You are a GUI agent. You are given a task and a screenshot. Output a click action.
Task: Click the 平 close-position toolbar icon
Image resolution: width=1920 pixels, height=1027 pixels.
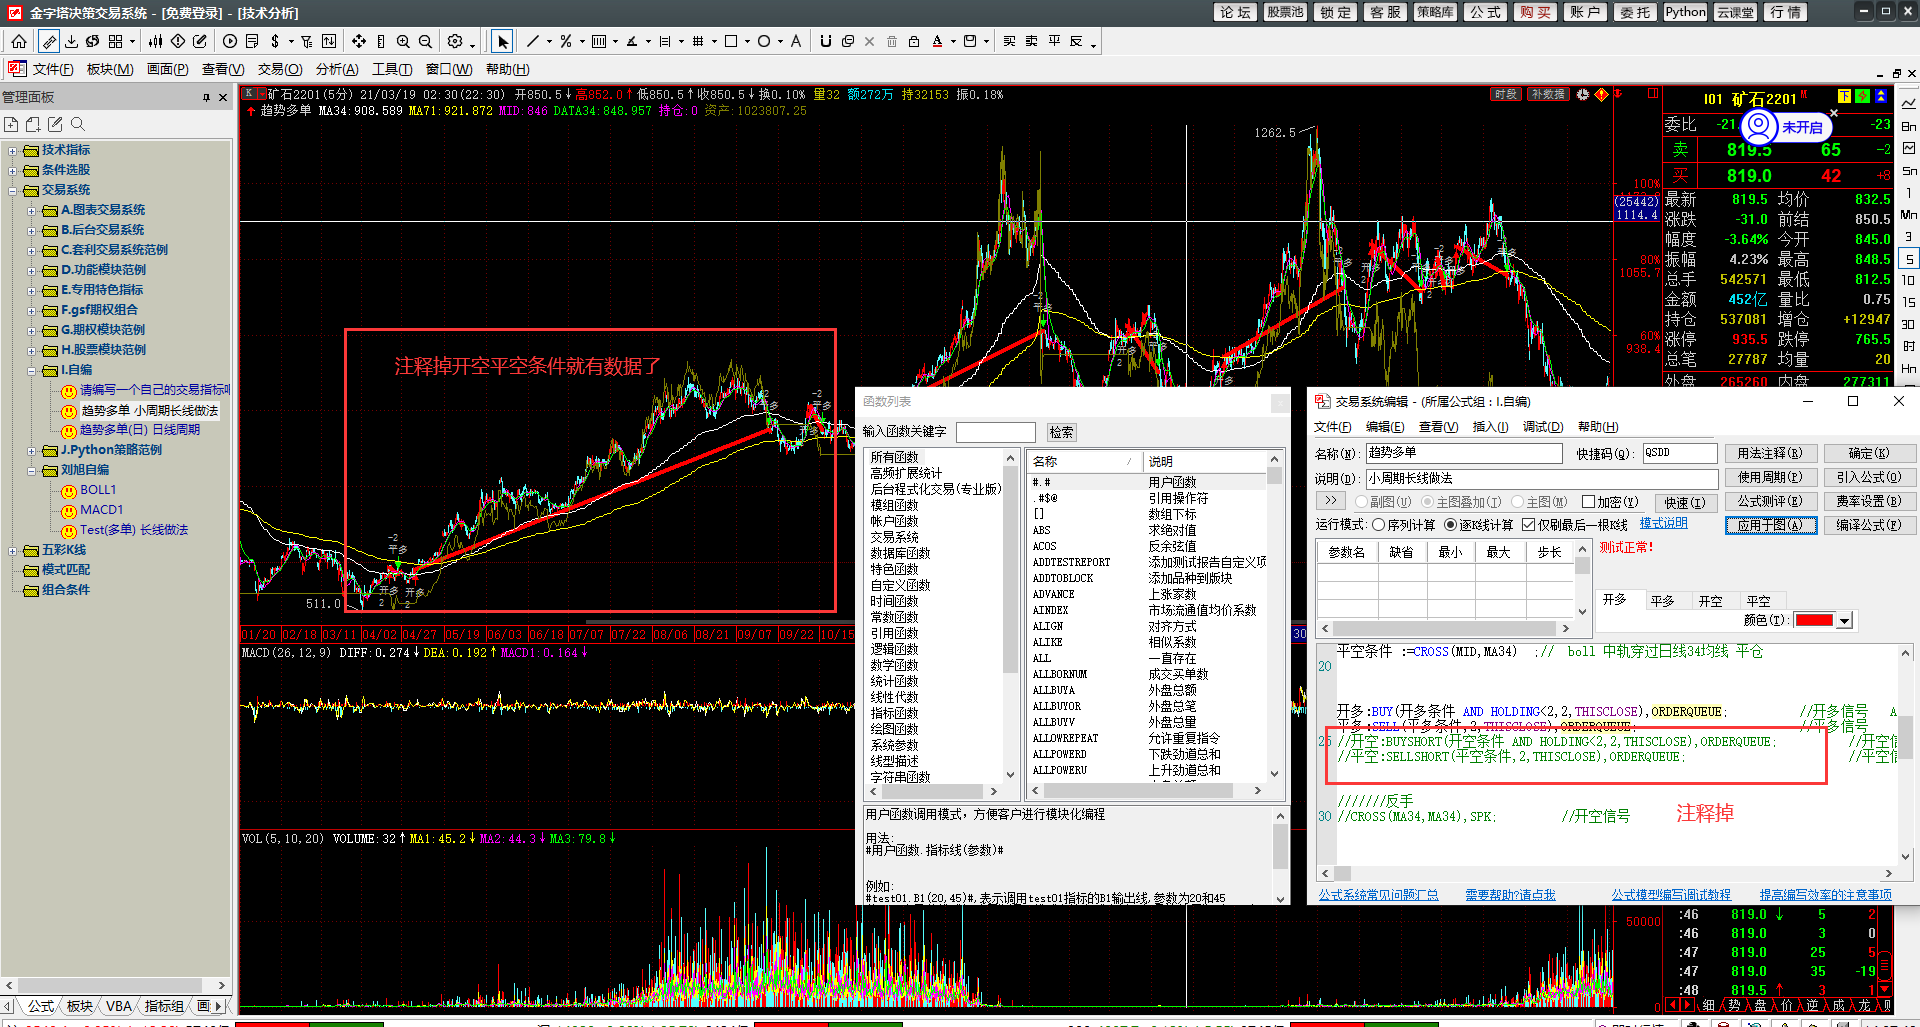coord(1054,41)
